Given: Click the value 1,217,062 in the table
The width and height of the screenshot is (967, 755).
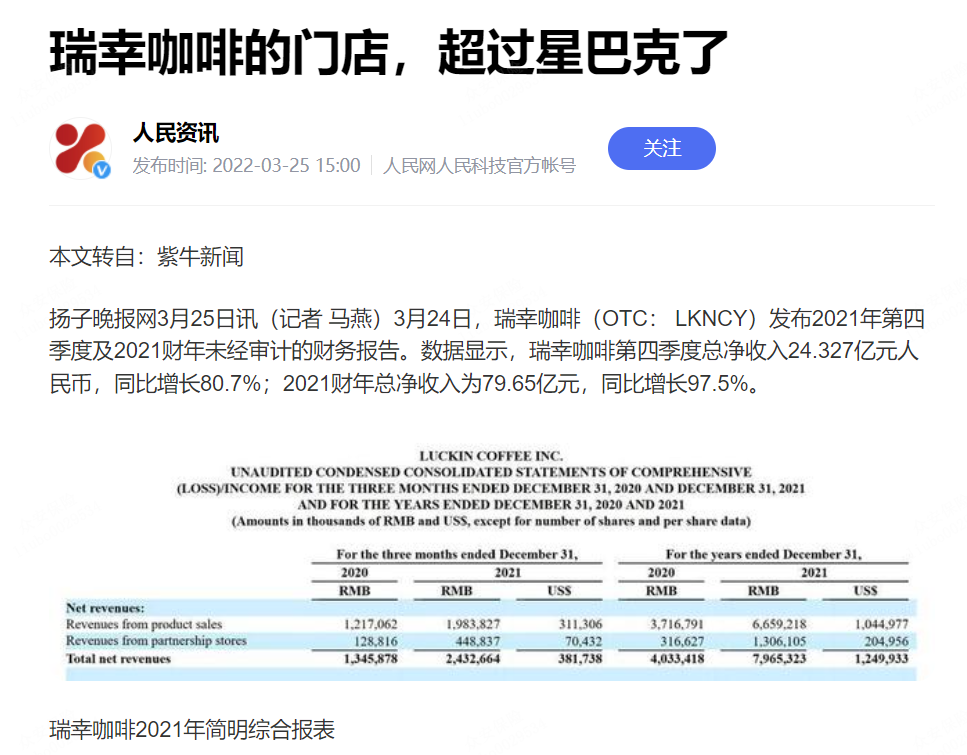Looking at the screenshot, I should [x=370, y=624].
